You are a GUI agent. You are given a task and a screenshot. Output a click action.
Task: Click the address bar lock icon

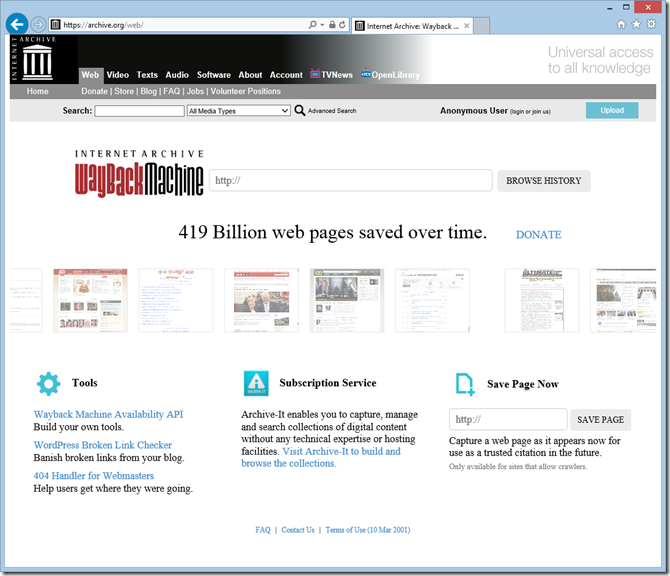tap(332, 25)
